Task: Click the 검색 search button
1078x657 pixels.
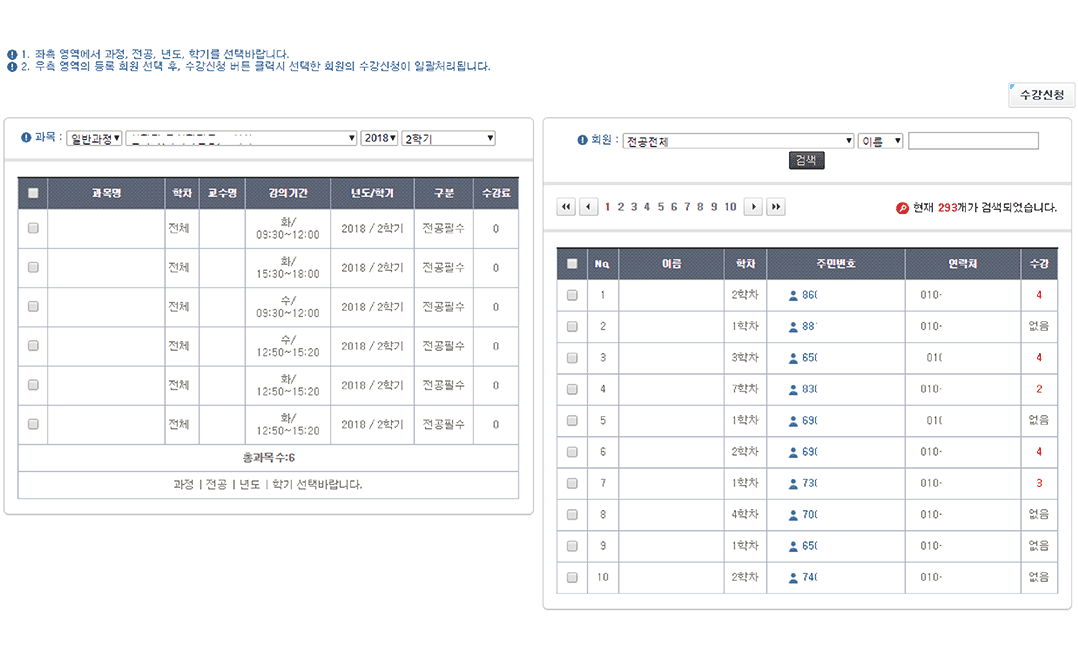Action: pyautogui.click(x=806, y=160)
